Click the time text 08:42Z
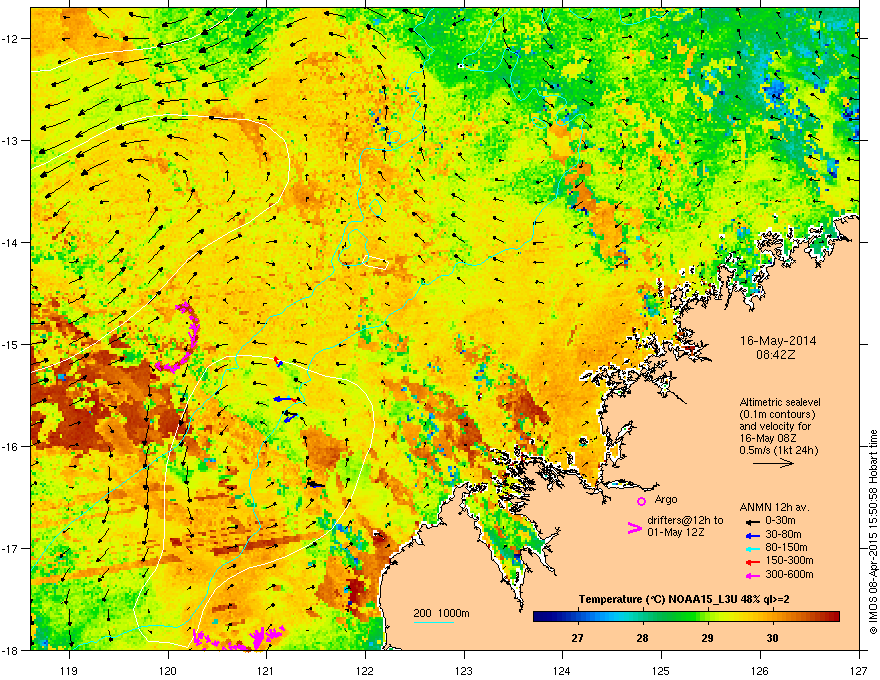This screenshot has height=680, width=880. pyautogui.click(x=778, y=355)
